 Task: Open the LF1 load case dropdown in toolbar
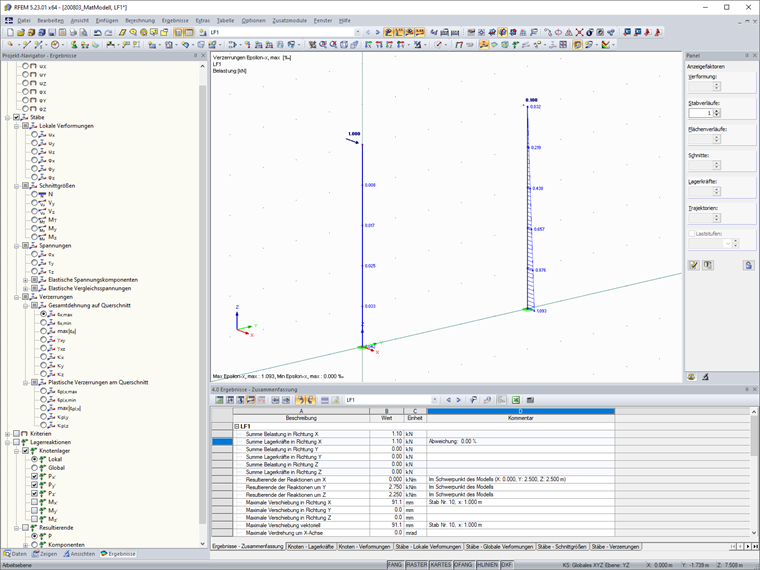pyautogui.click(x=358, y=32)
